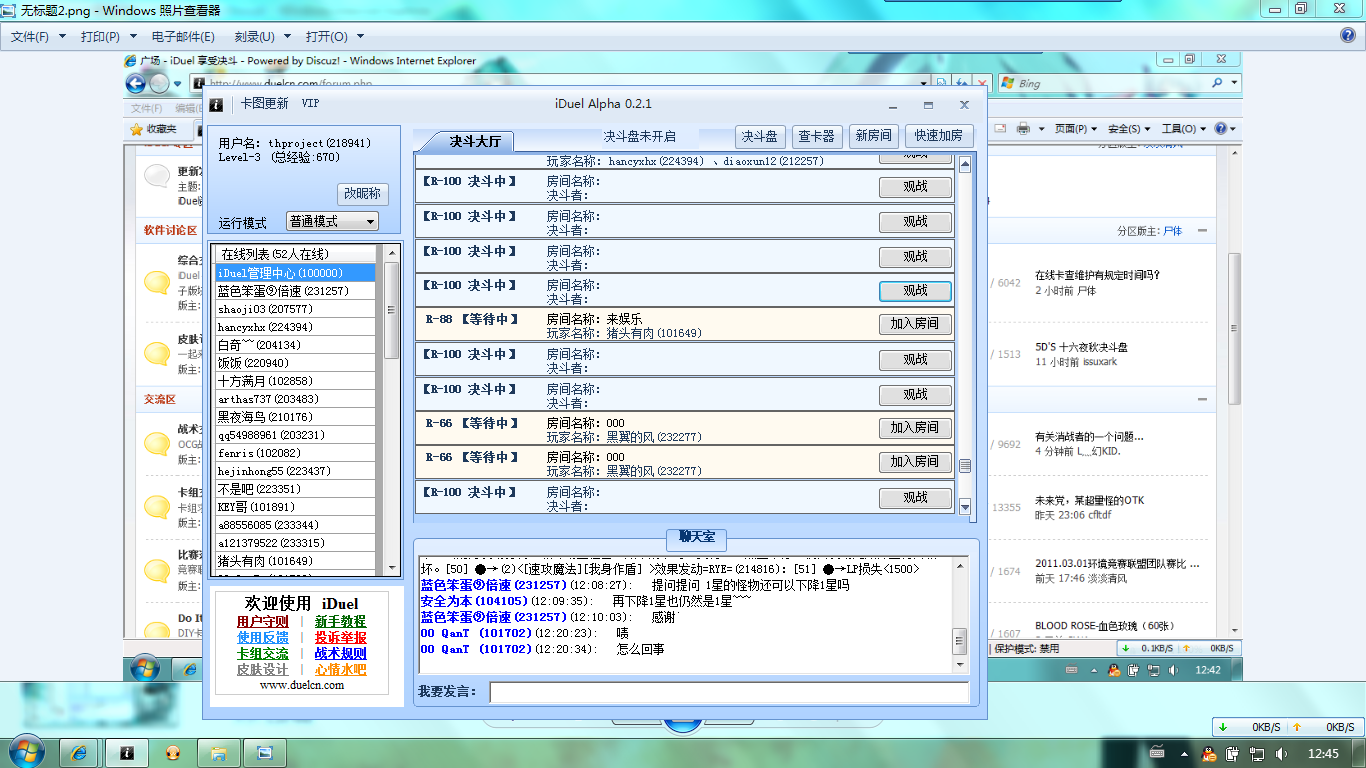Click room list scrollbar up arrow
The width and height of the screenshot is (1366, 768).
965,166
